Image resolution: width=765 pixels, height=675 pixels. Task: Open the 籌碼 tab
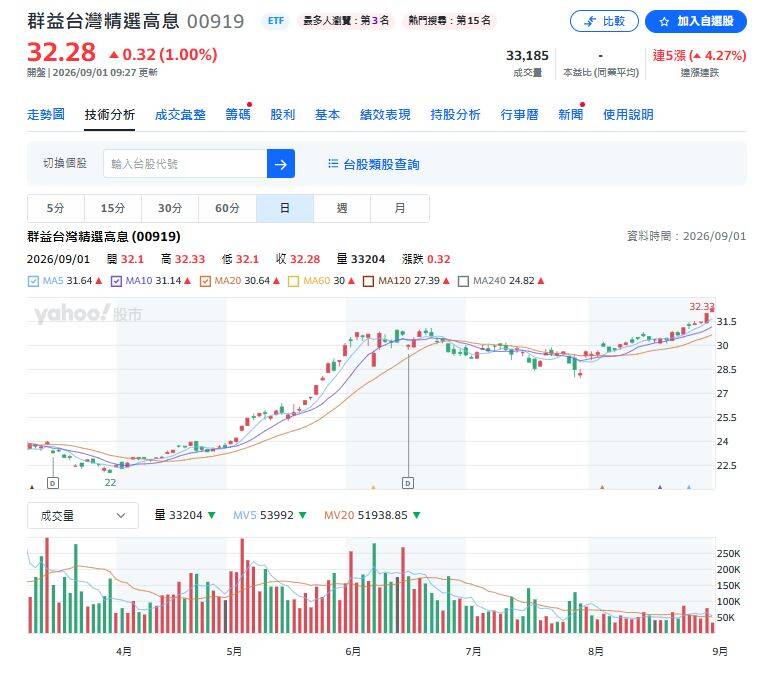[238, 115]
